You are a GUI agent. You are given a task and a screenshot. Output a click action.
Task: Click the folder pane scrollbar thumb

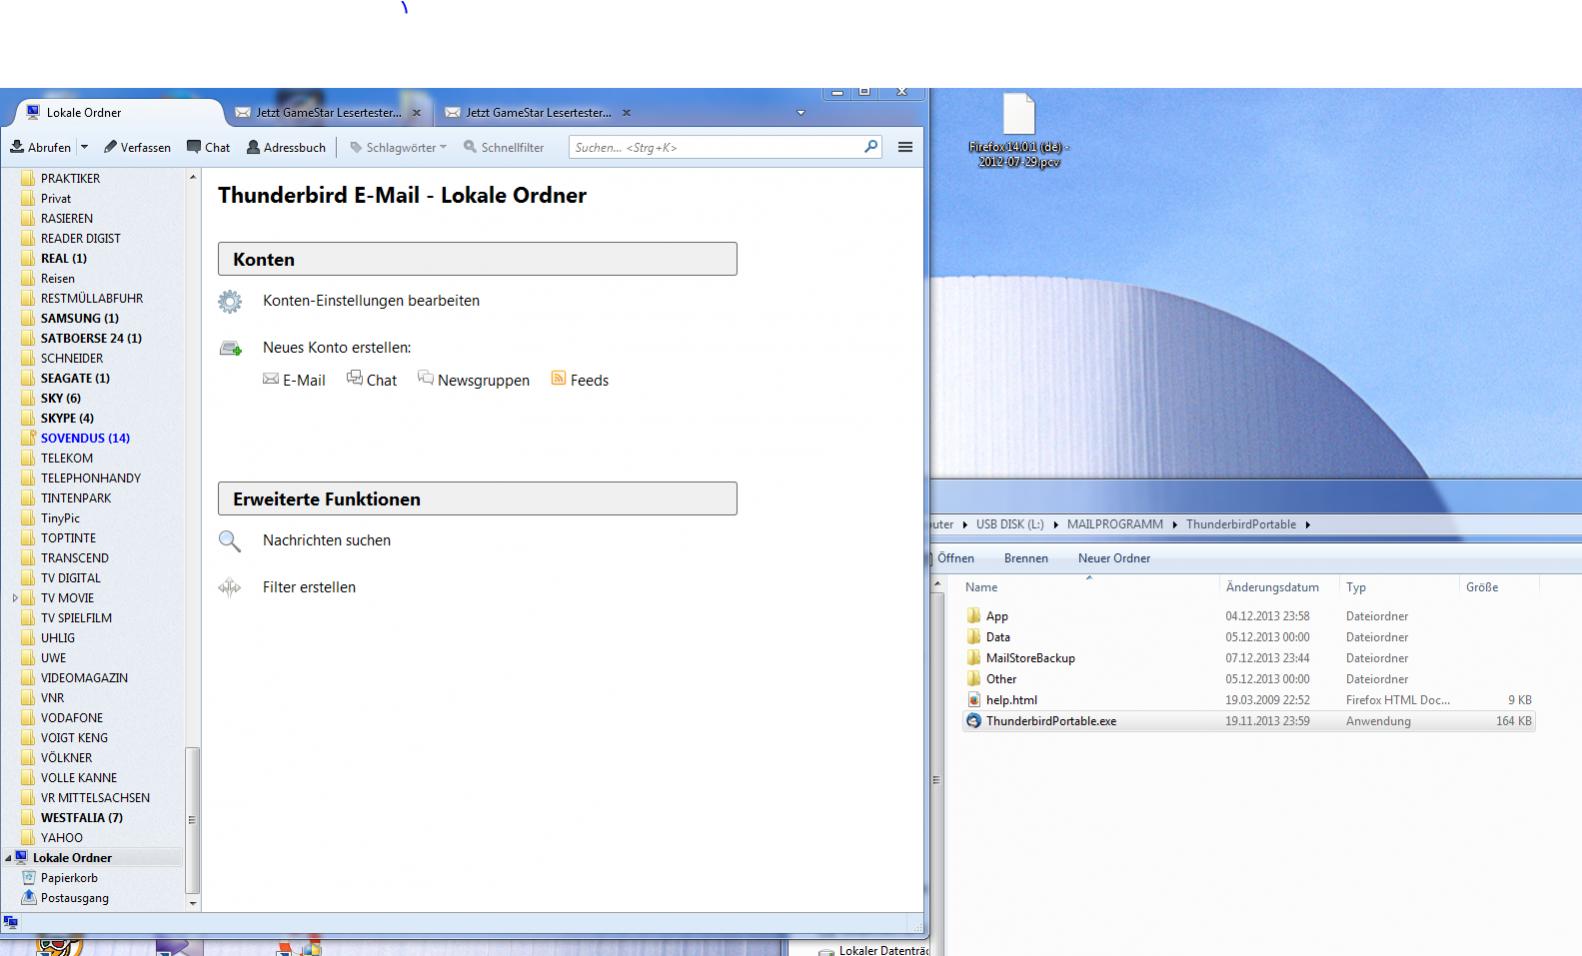point(192,819)
